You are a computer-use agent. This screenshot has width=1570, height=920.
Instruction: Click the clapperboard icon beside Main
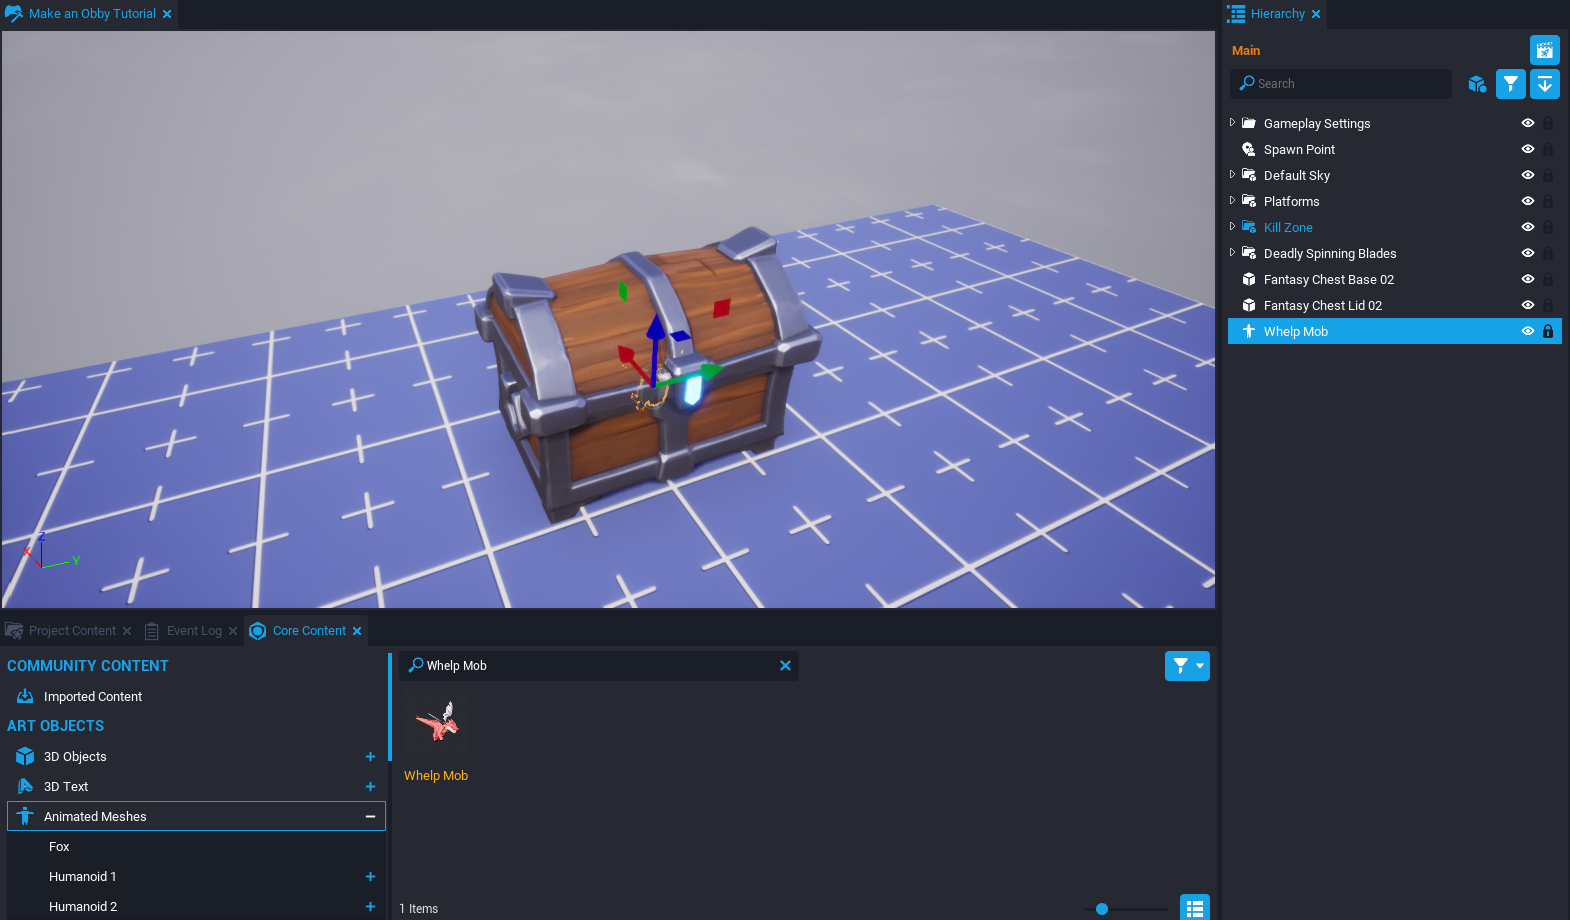(1544, 50)
